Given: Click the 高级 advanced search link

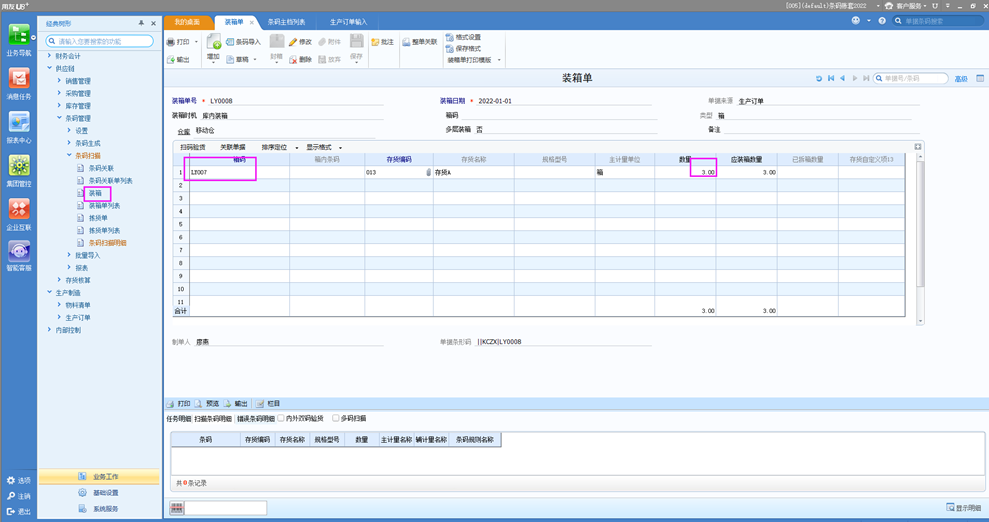Looking at the screenshot, I should pos(961,79).
